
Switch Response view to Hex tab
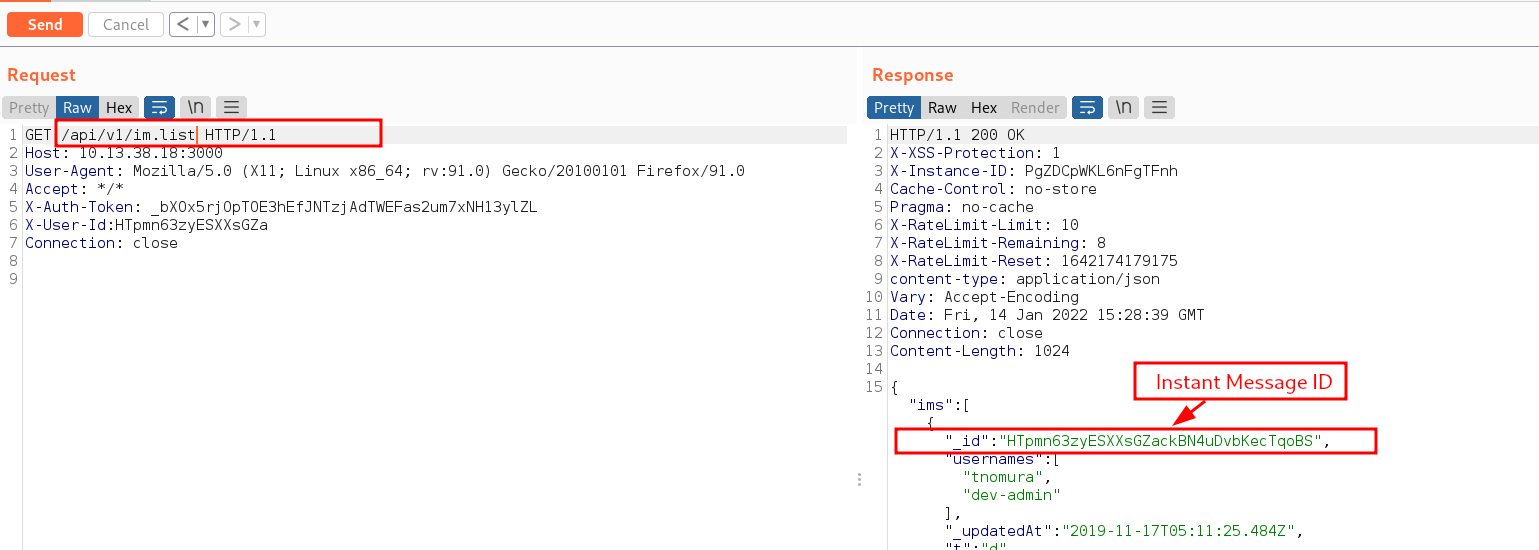click(984, 107)
